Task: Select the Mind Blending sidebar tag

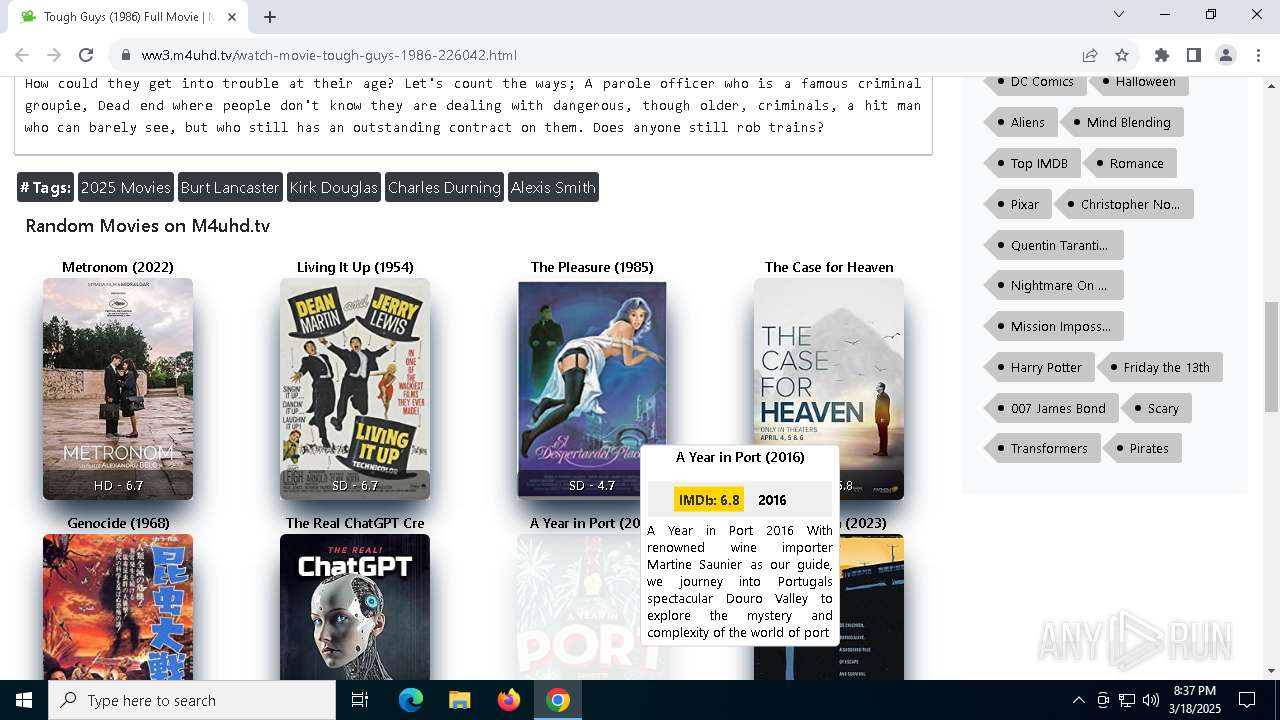Action: 1122,123
